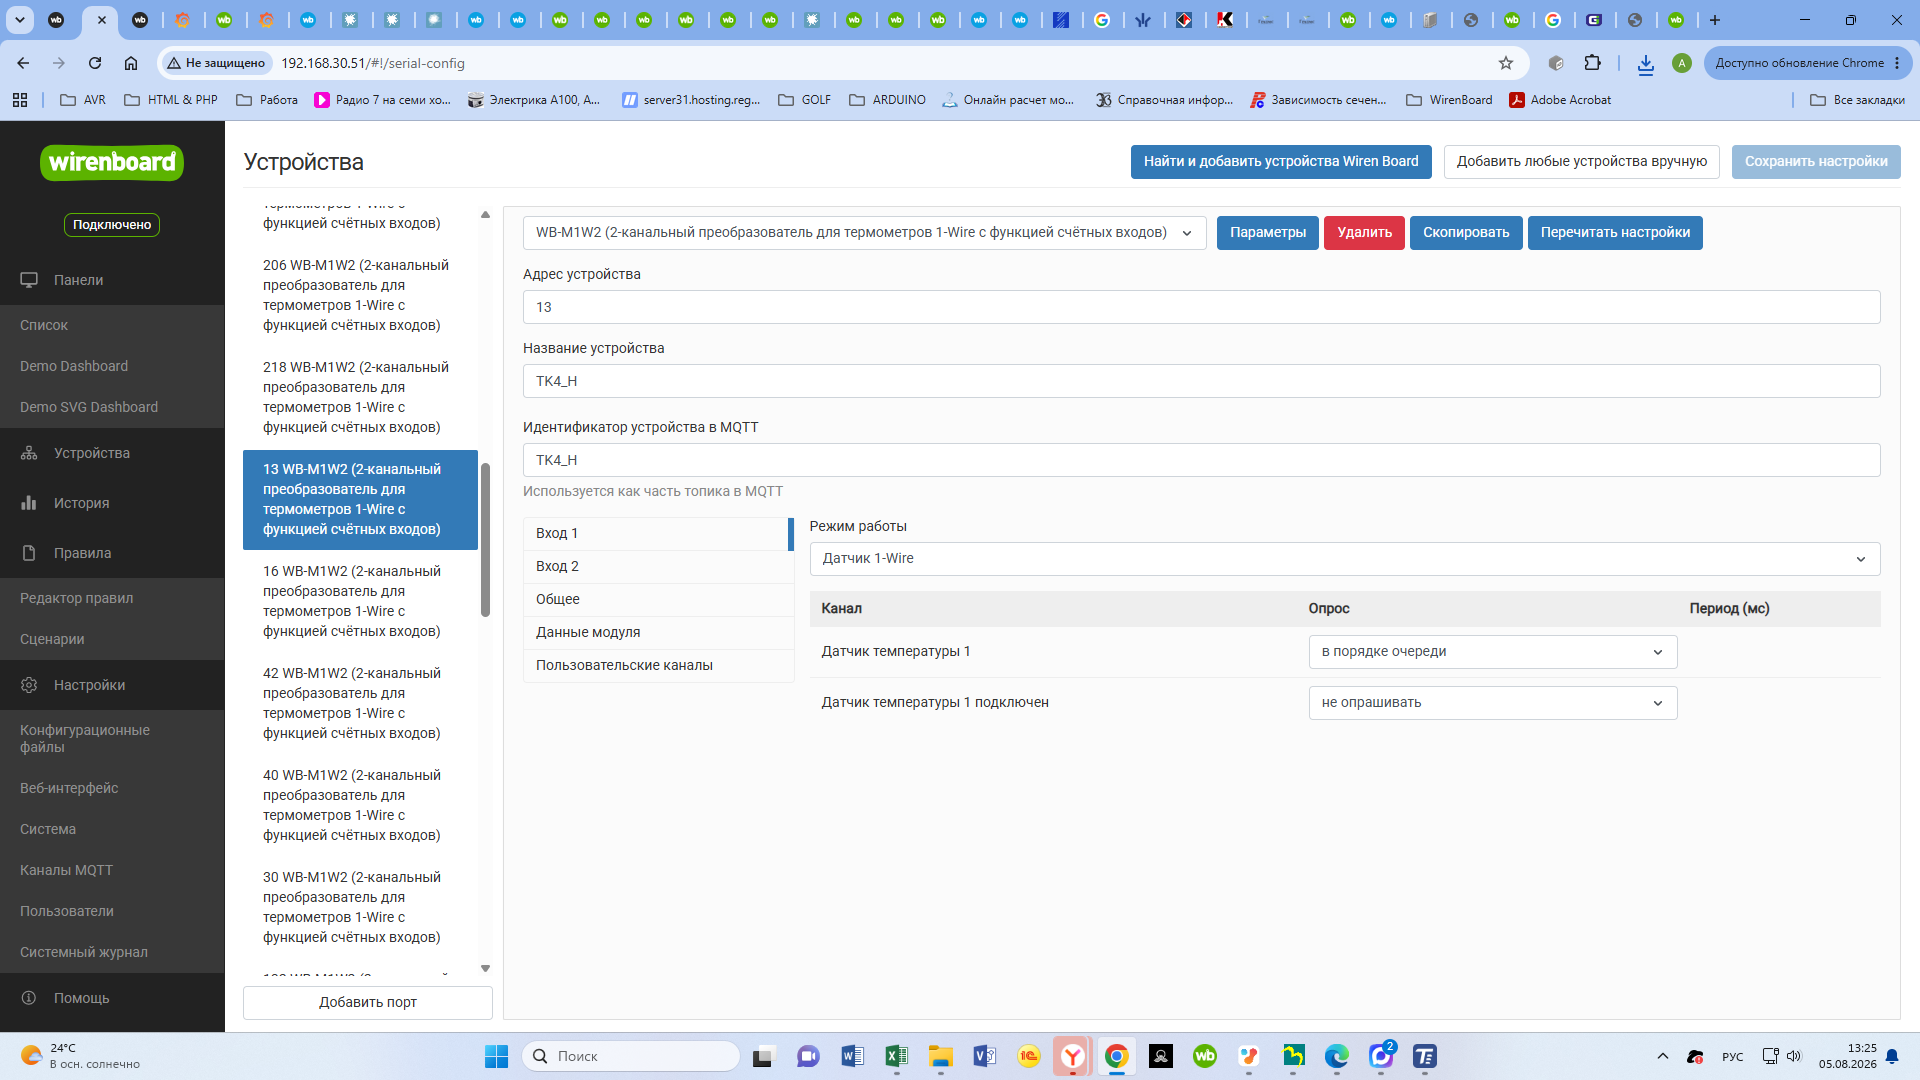Open the Windows Start menu
This screenshot has height=1080, width=1920.
click(496, 1056)
